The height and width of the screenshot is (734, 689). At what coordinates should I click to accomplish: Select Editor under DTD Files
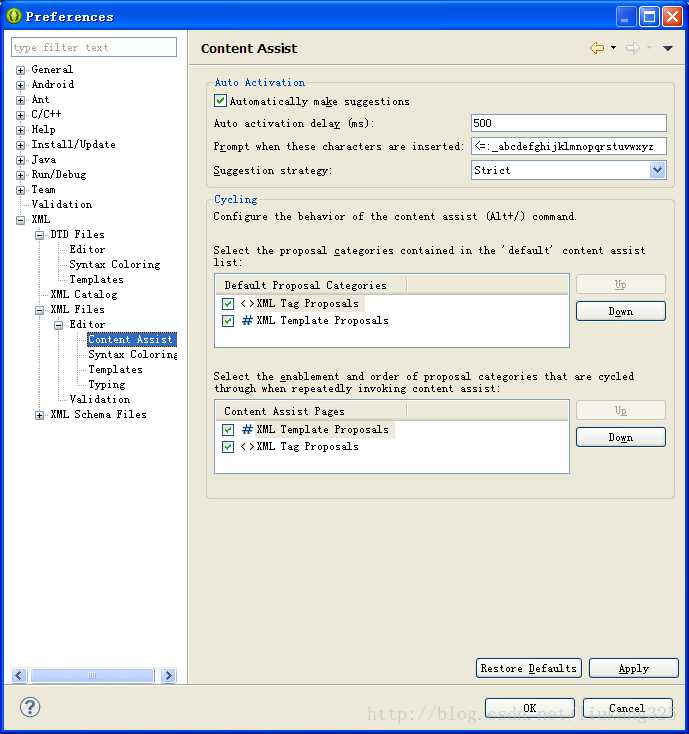point(87,250)
